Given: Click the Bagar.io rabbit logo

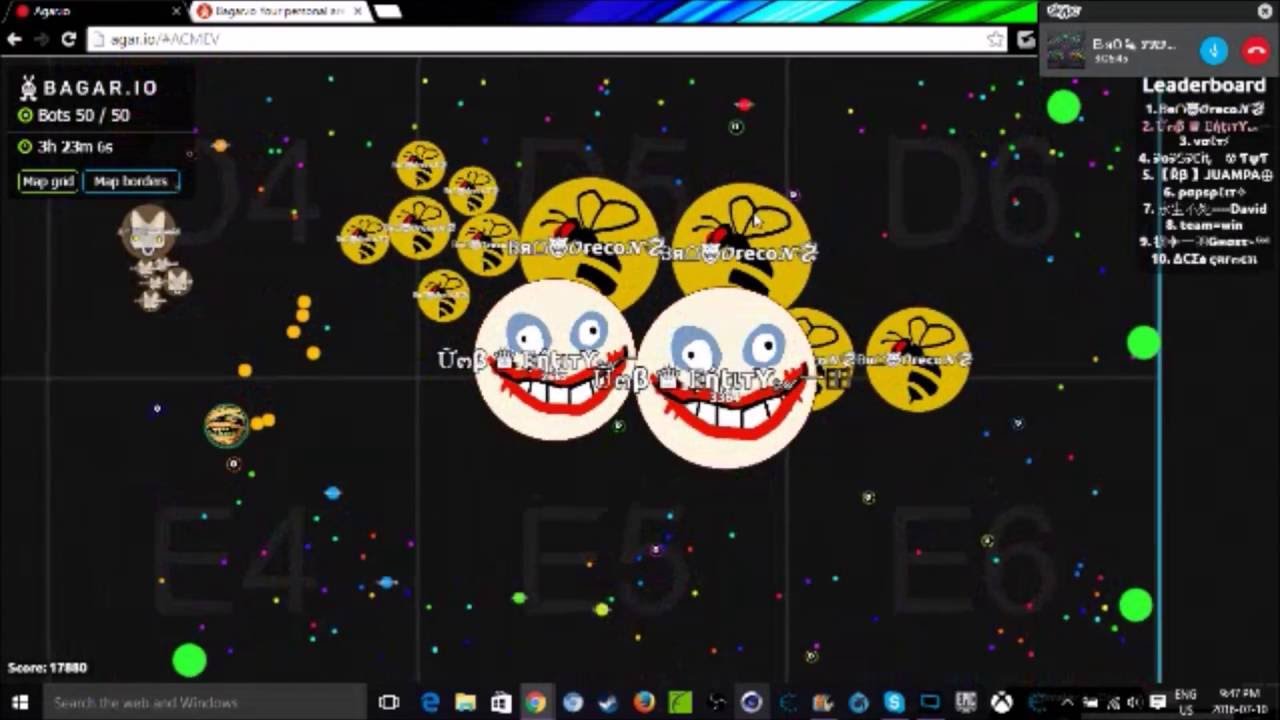Looking at the screenshot, I should 28,87.
